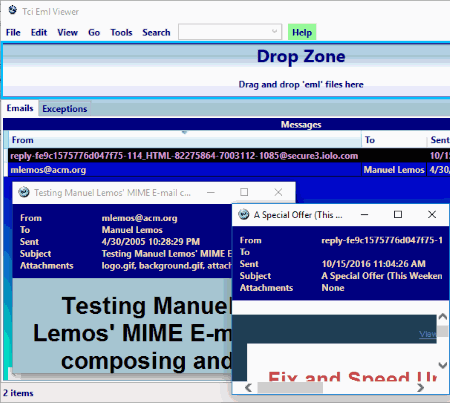This screenshot has width=450, height=403.
Task: Click scroll up arrow in Special Offer window
Action: coord(443,316)
